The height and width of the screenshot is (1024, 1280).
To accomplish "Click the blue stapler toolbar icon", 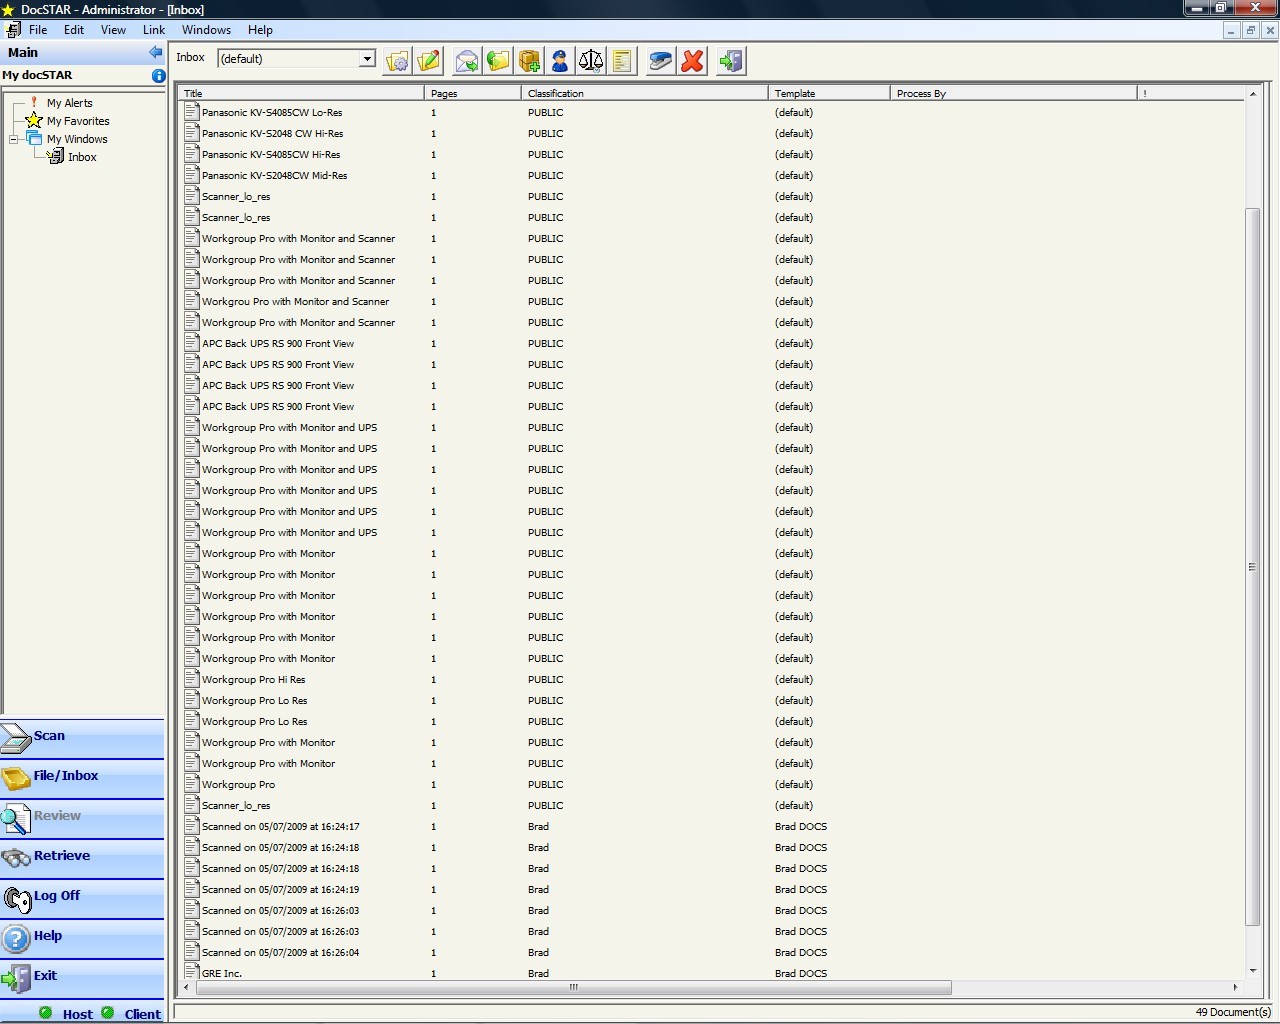I will [x=660, y=61].
